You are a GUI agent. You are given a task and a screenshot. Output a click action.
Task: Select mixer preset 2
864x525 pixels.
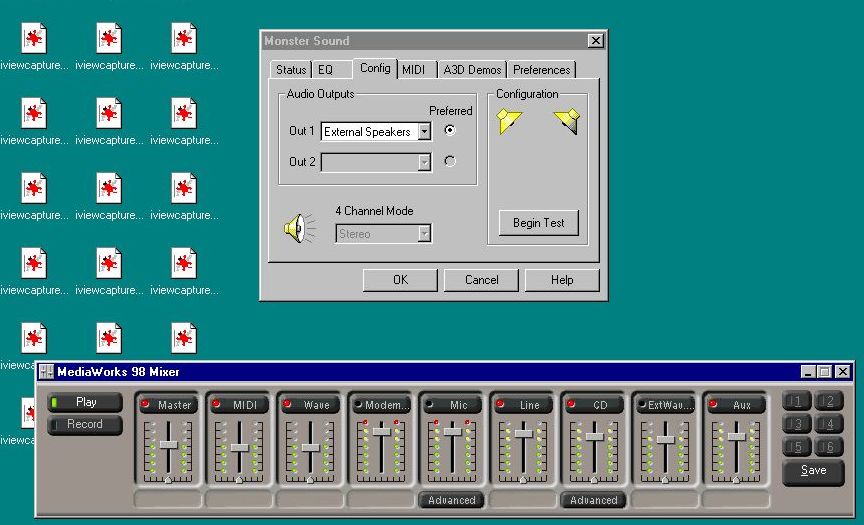click(x=829, y=401)
